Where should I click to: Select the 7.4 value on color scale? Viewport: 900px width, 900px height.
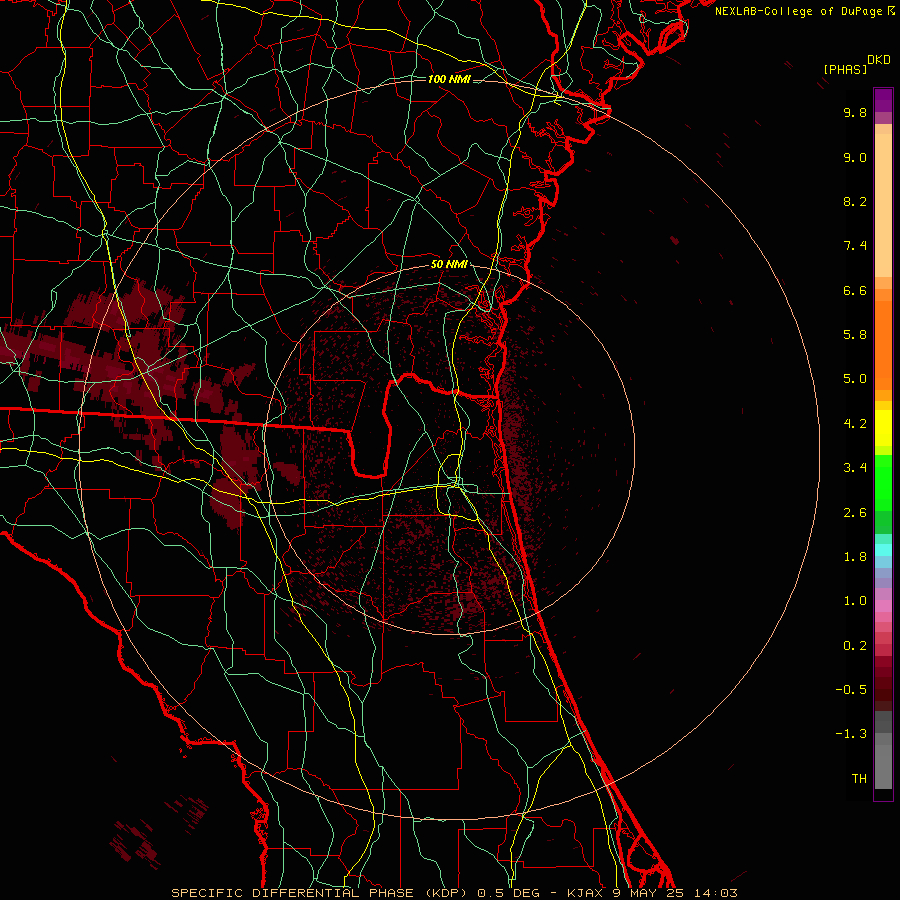point(855,246)
